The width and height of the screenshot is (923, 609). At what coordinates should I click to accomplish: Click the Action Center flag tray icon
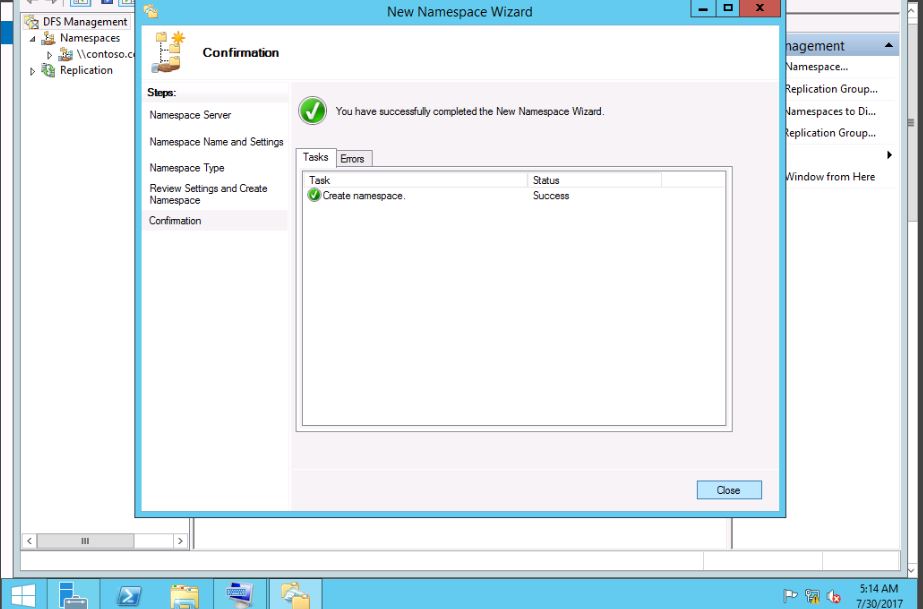791,596
